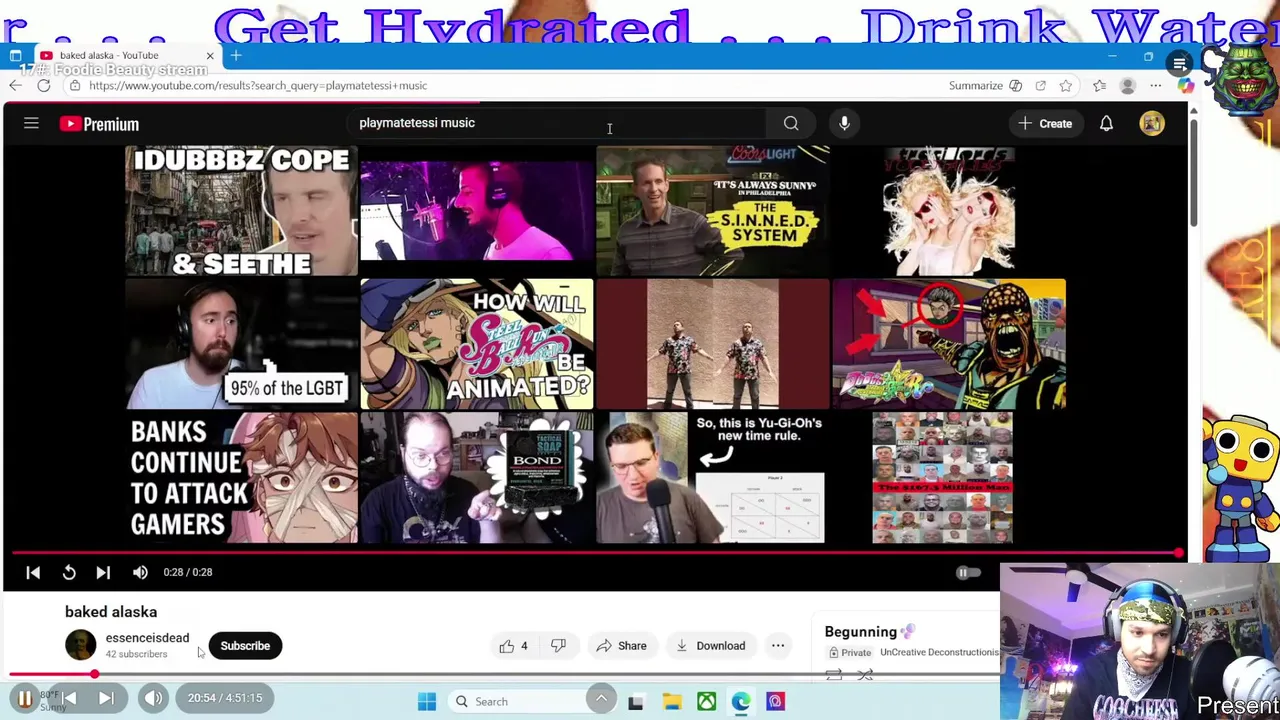Open the Begunning playlist title
The width and height of the screenshot is (1280, 720).
tap(869, 632)
